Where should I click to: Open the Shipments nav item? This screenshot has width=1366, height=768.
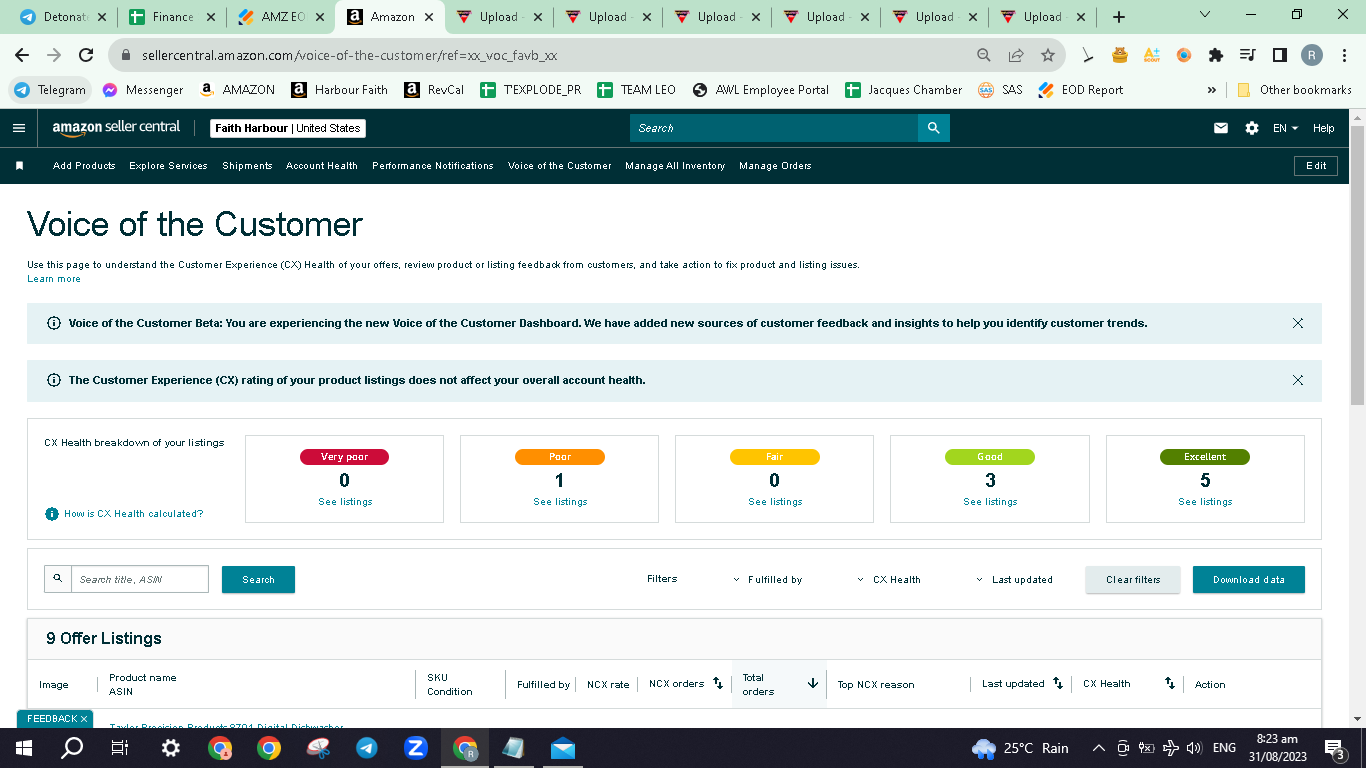point(247,166)
